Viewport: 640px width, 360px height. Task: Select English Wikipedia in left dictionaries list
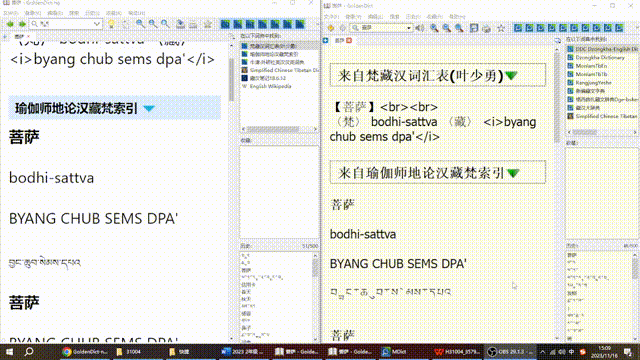[x=280, y=86]
